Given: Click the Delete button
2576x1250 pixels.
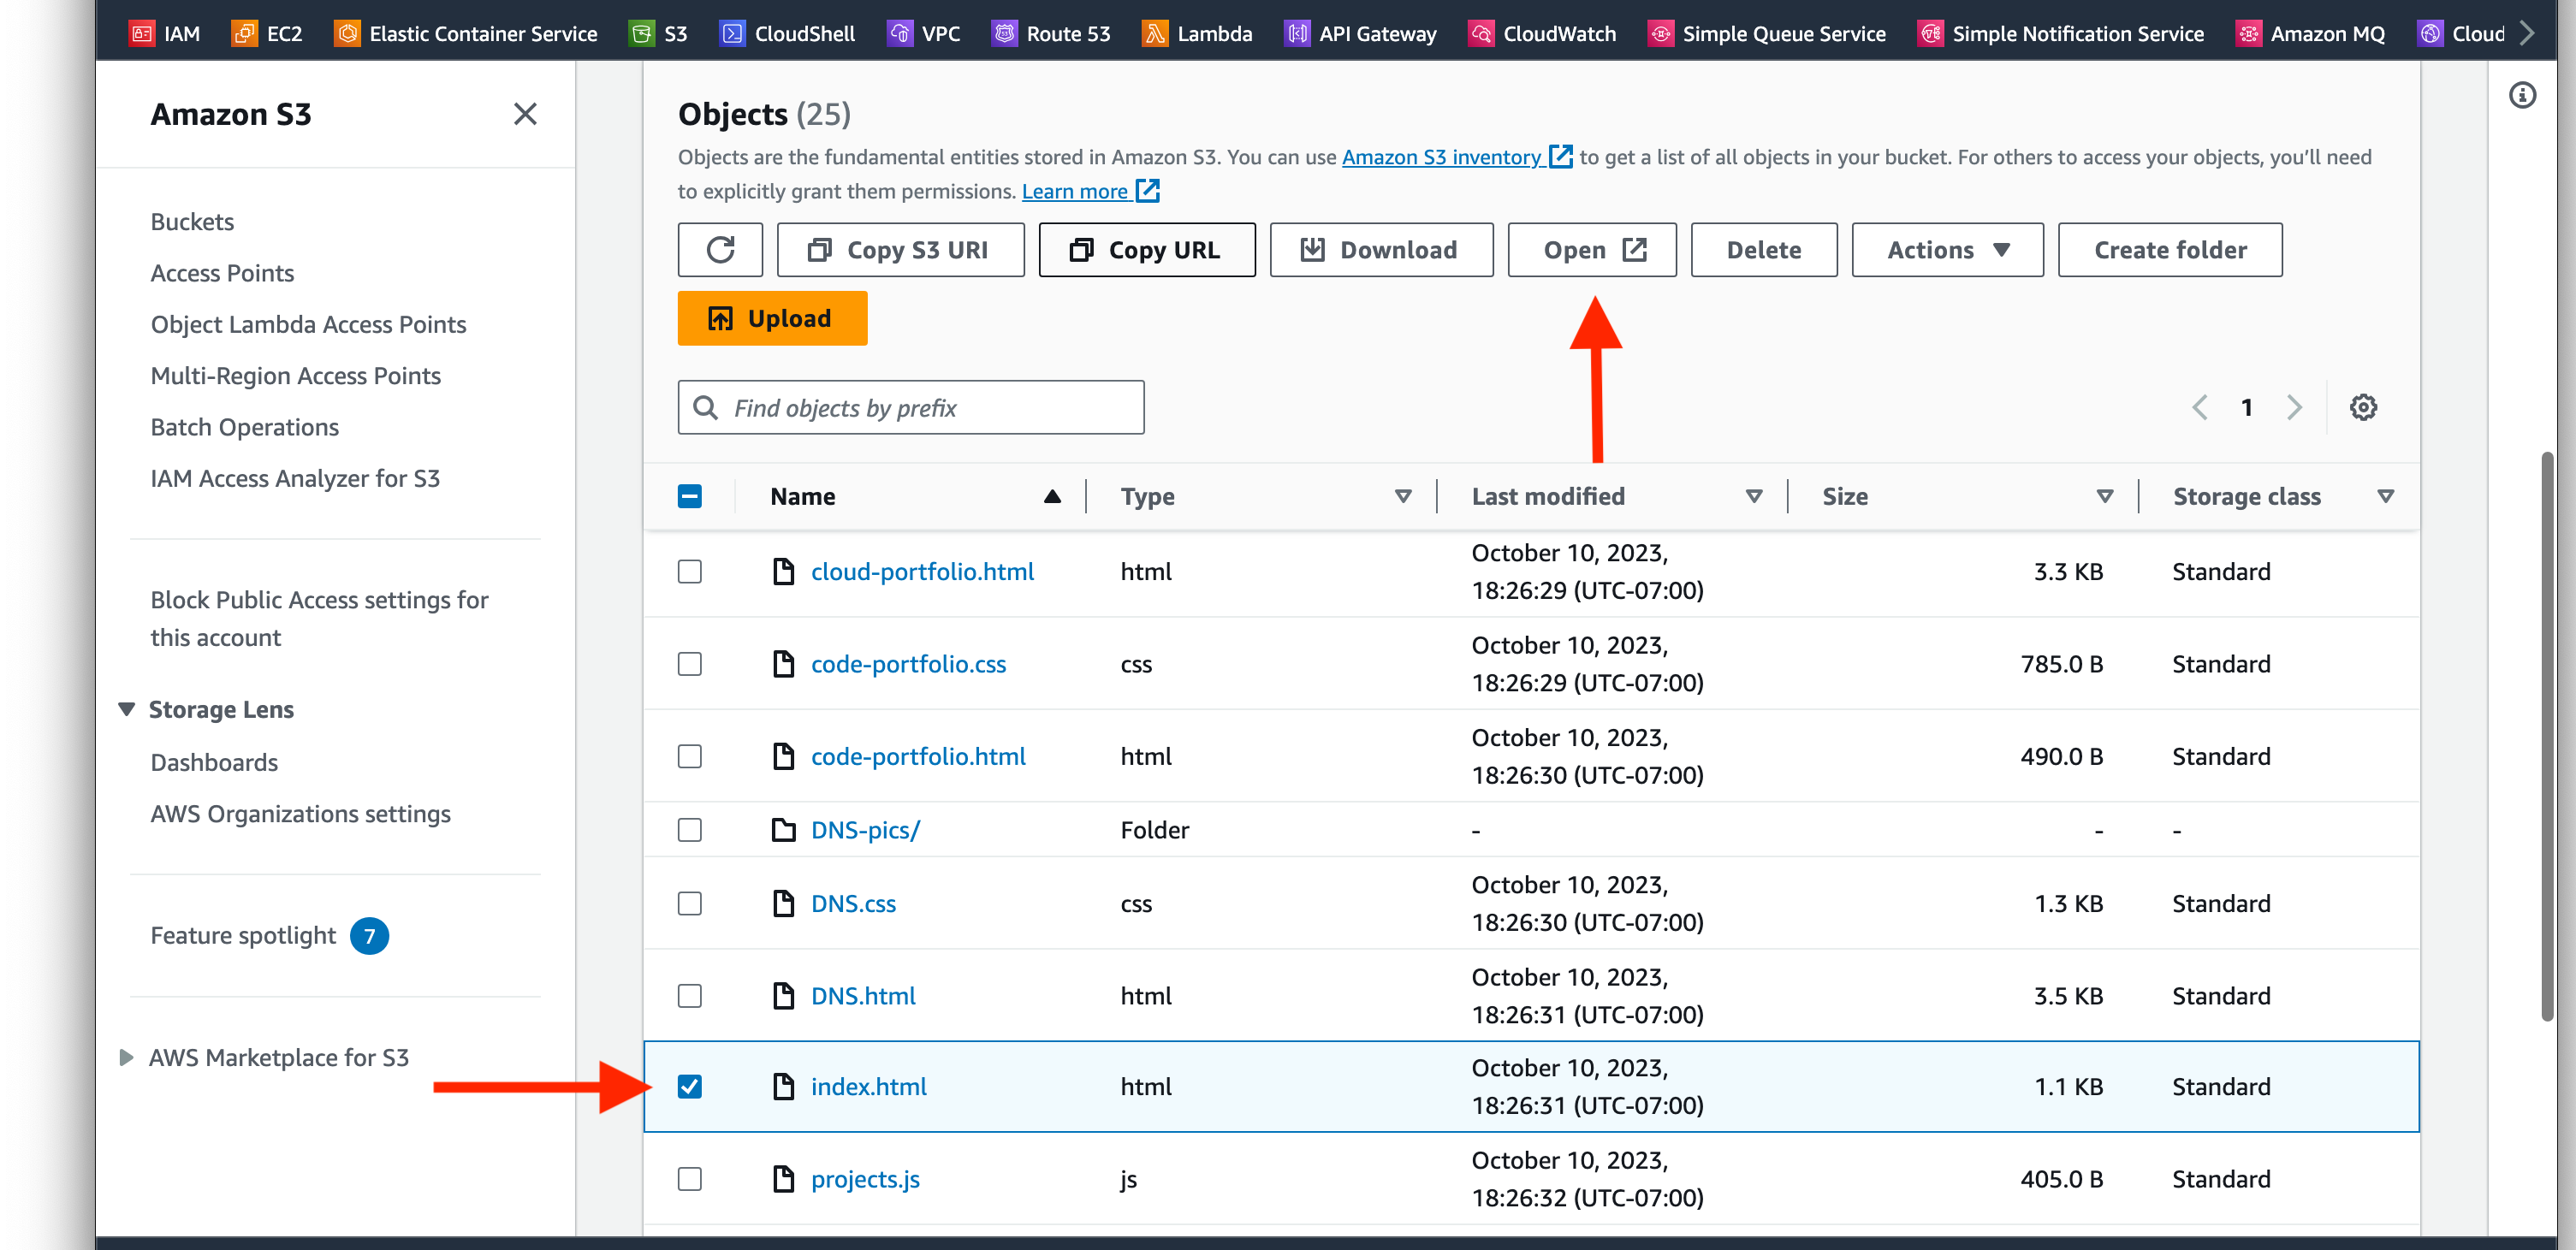Looking at the screenshot, I should coord(1763,249).
